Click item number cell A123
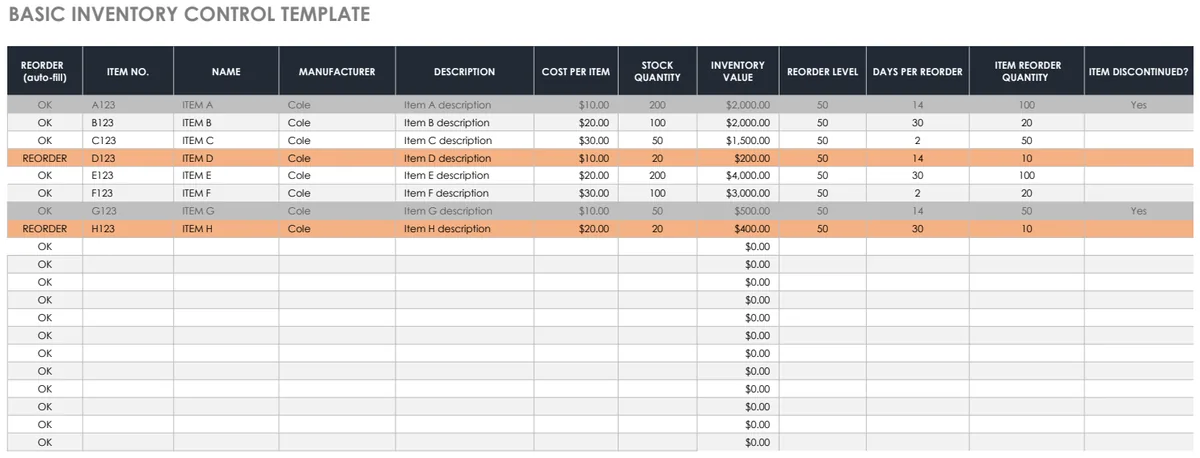 [128, 104]
